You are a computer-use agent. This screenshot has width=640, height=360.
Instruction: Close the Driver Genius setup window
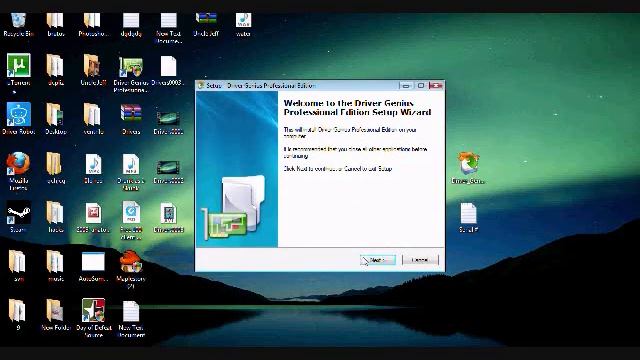pos(435,85)
